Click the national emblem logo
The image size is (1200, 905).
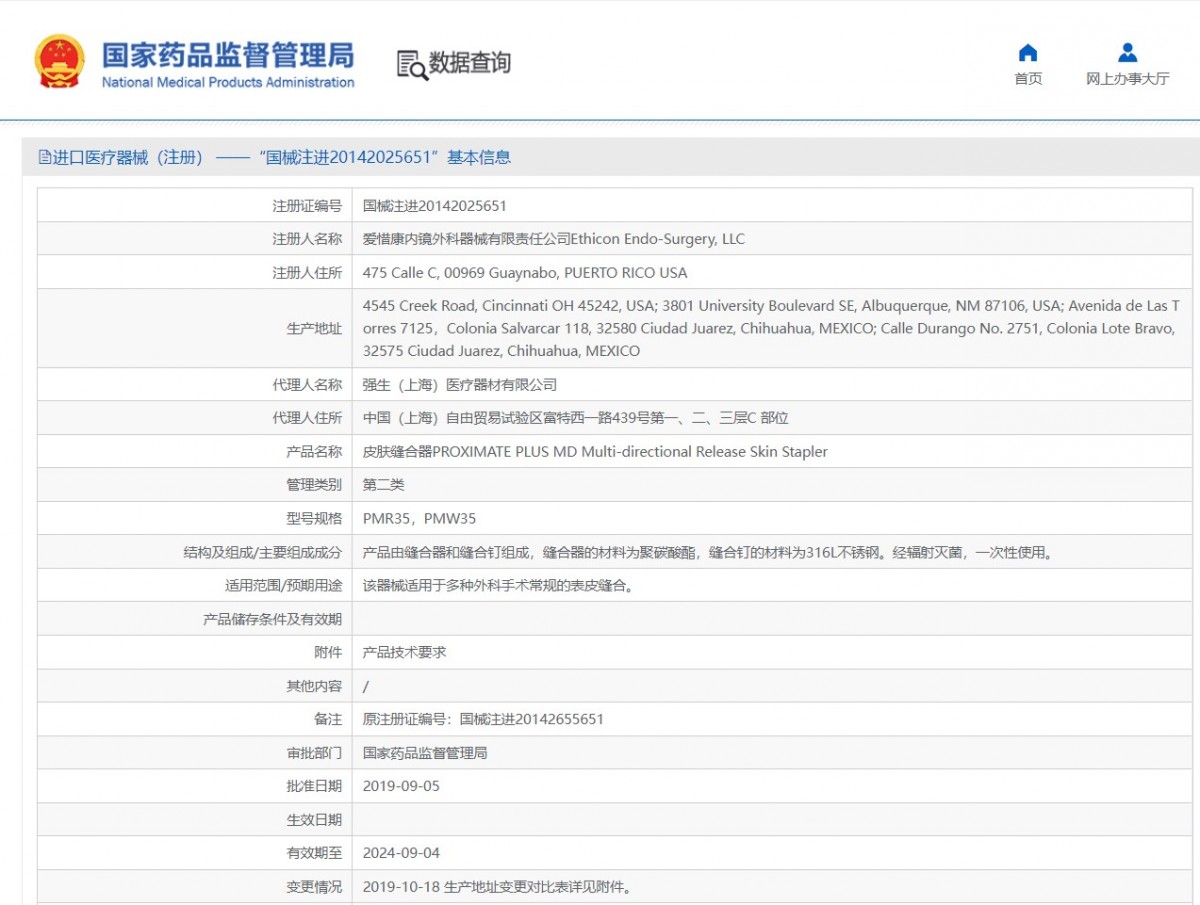[x=59, y=62]
